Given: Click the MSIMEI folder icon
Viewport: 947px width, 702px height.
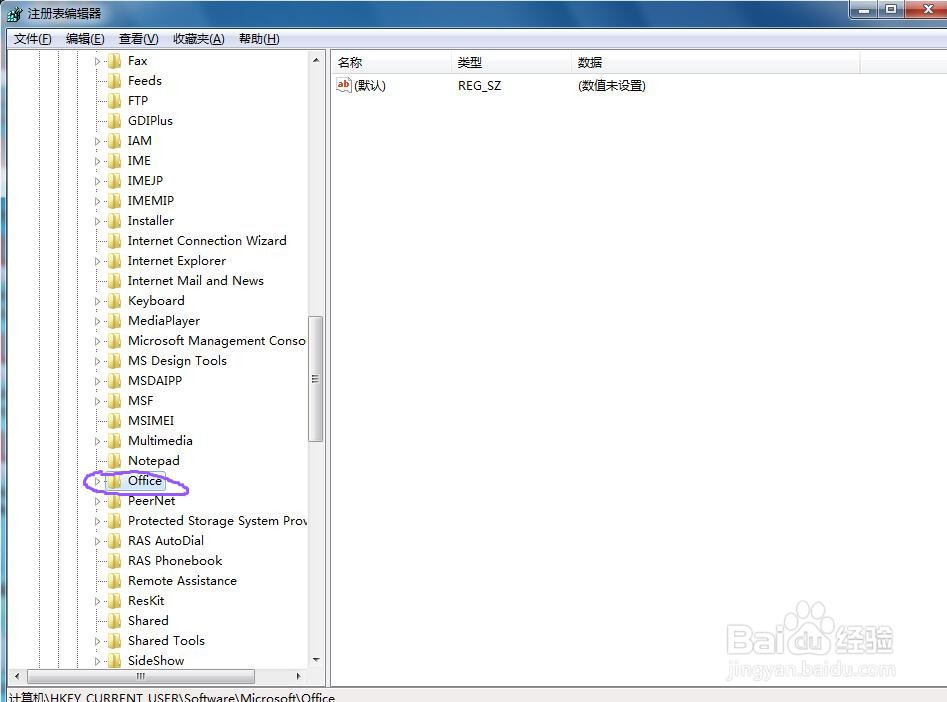Looking at the screenshot, I should [x=115, y=420].
